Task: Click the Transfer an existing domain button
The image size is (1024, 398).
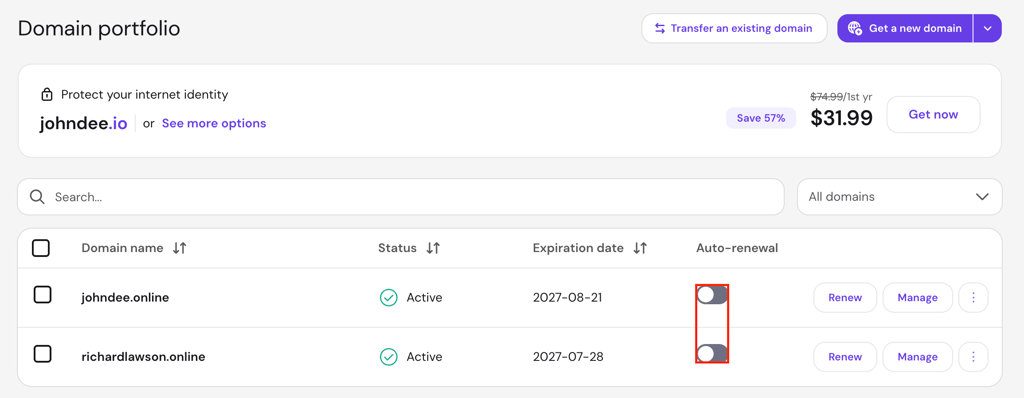Action: pyautogui.click(x=734, y=29)
